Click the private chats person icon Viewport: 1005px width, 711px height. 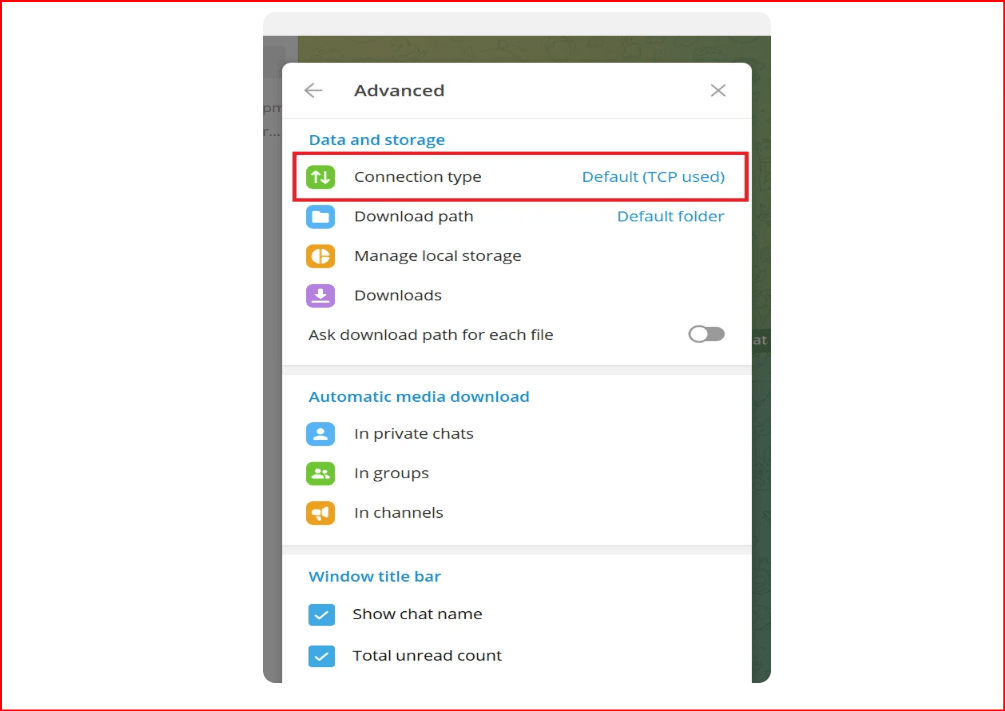pos(320,434)
